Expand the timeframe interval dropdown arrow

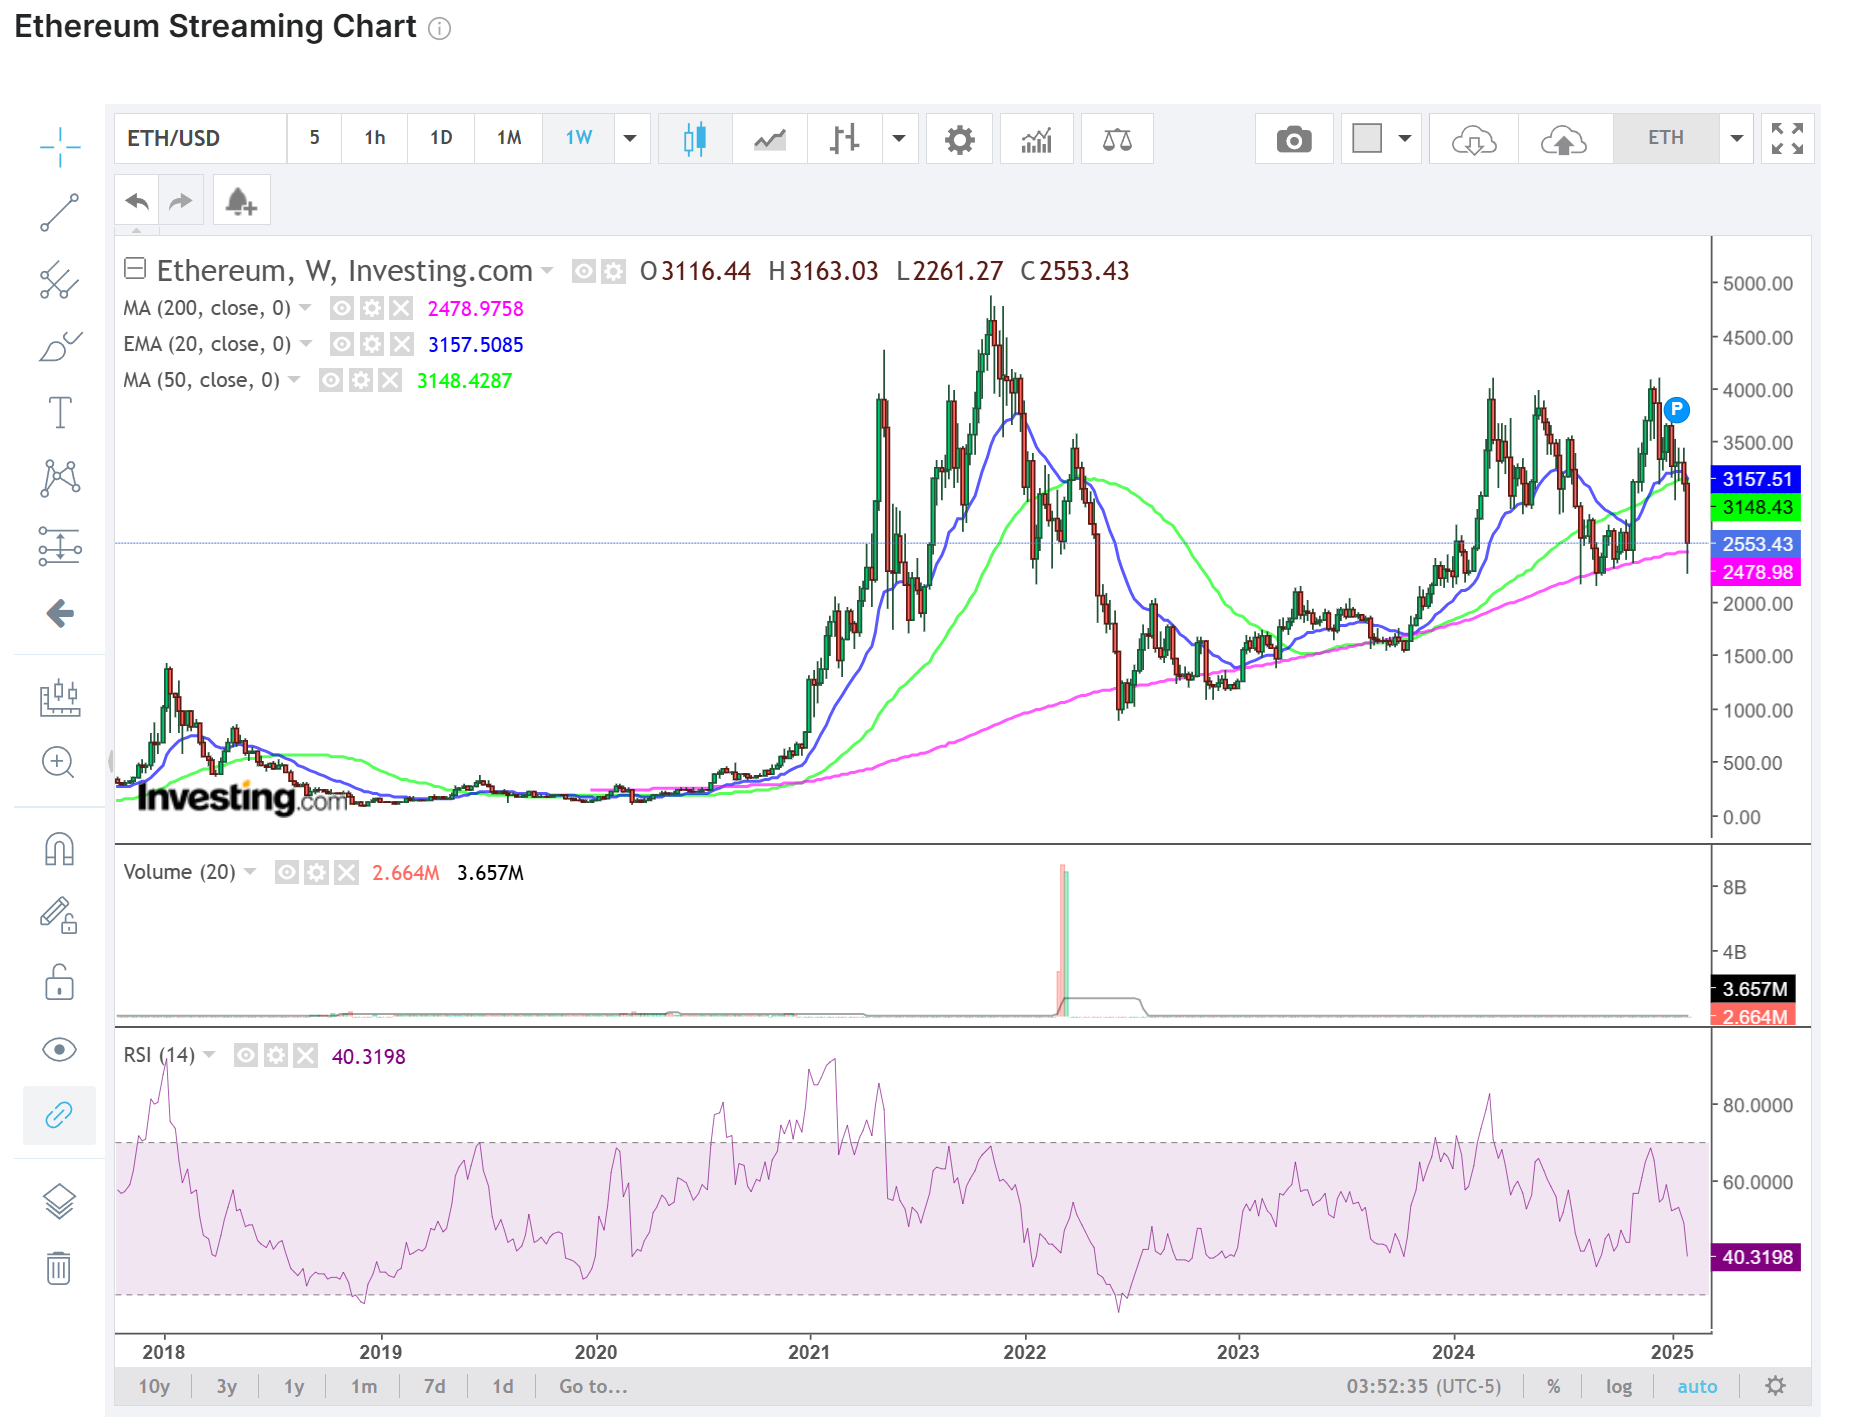(630, 139)
